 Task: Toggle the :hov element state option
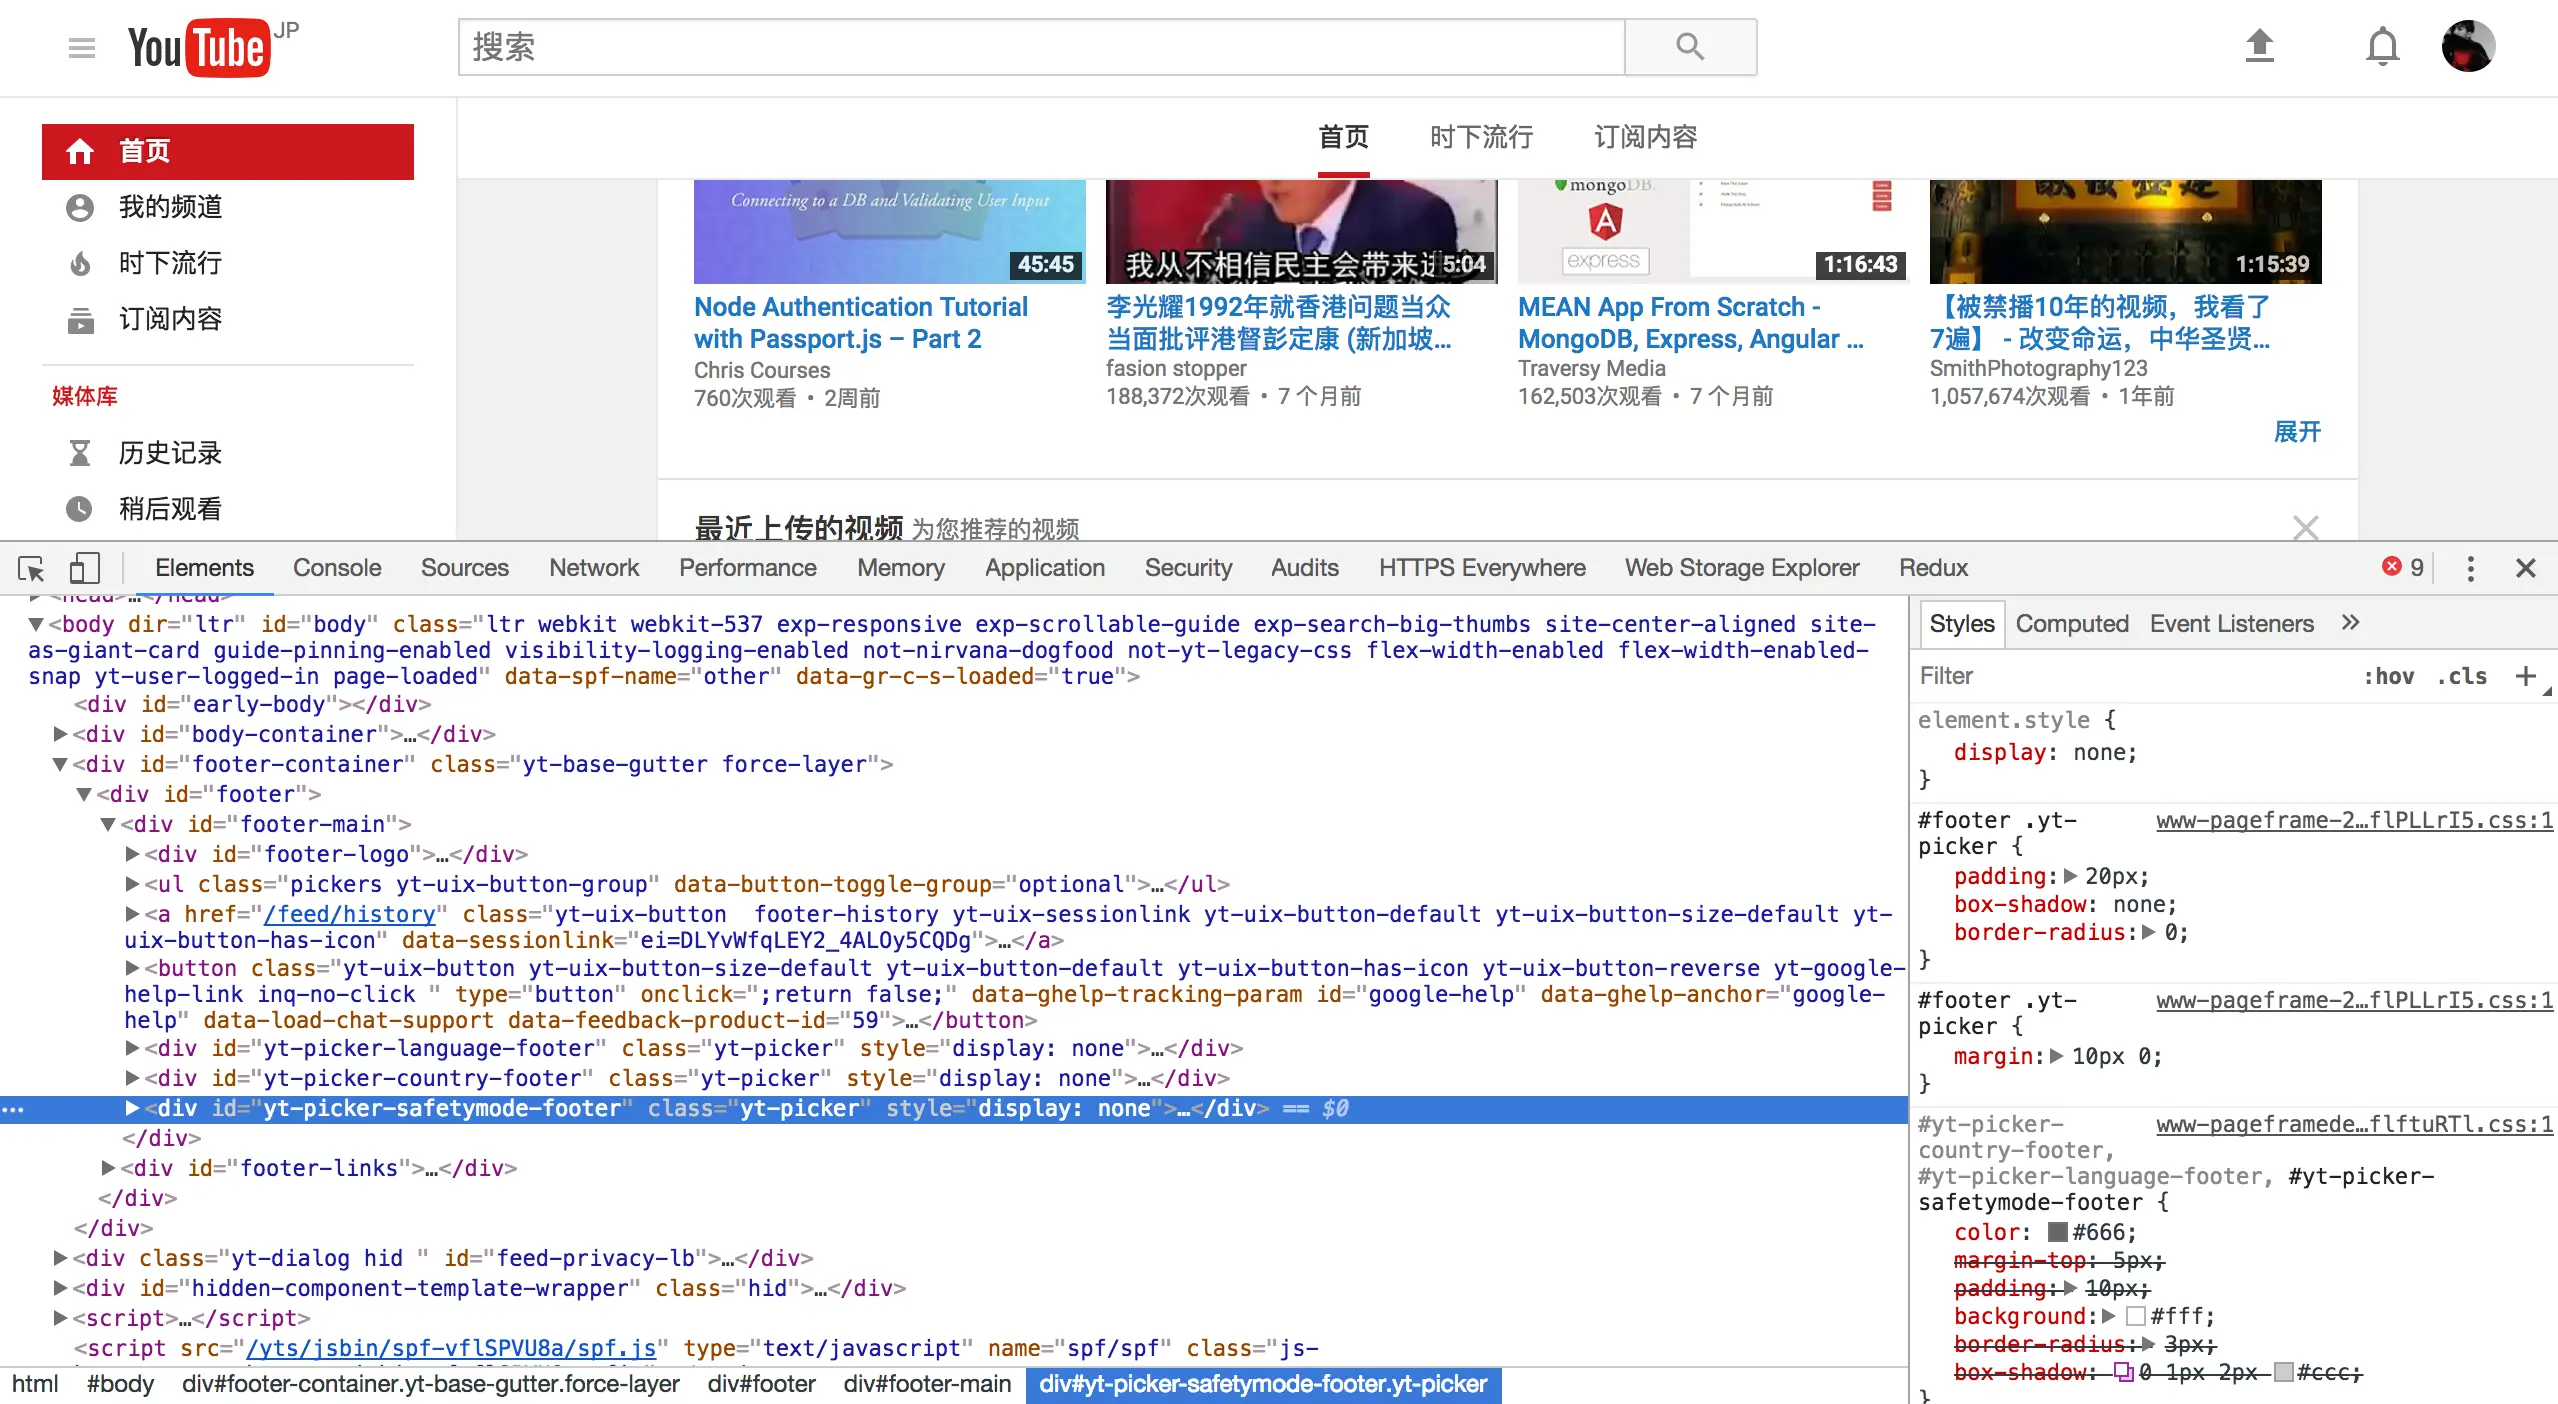tap(2388, 676)
